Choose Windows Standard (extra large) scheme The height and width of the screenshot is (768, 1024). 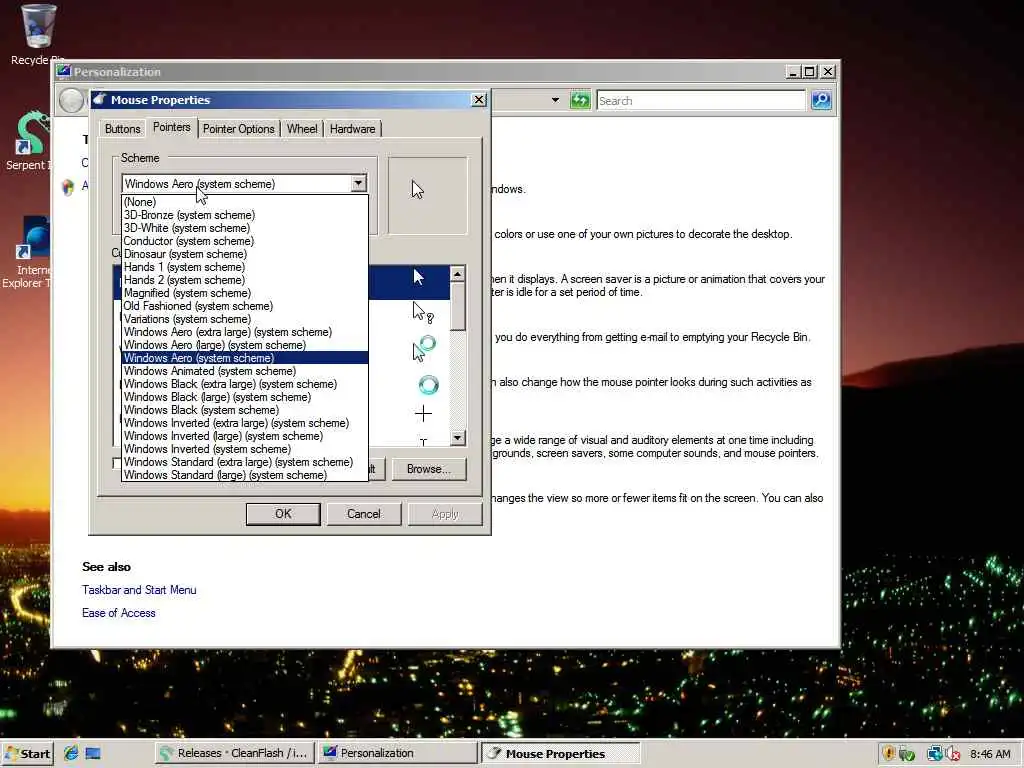tap(245, 462)
